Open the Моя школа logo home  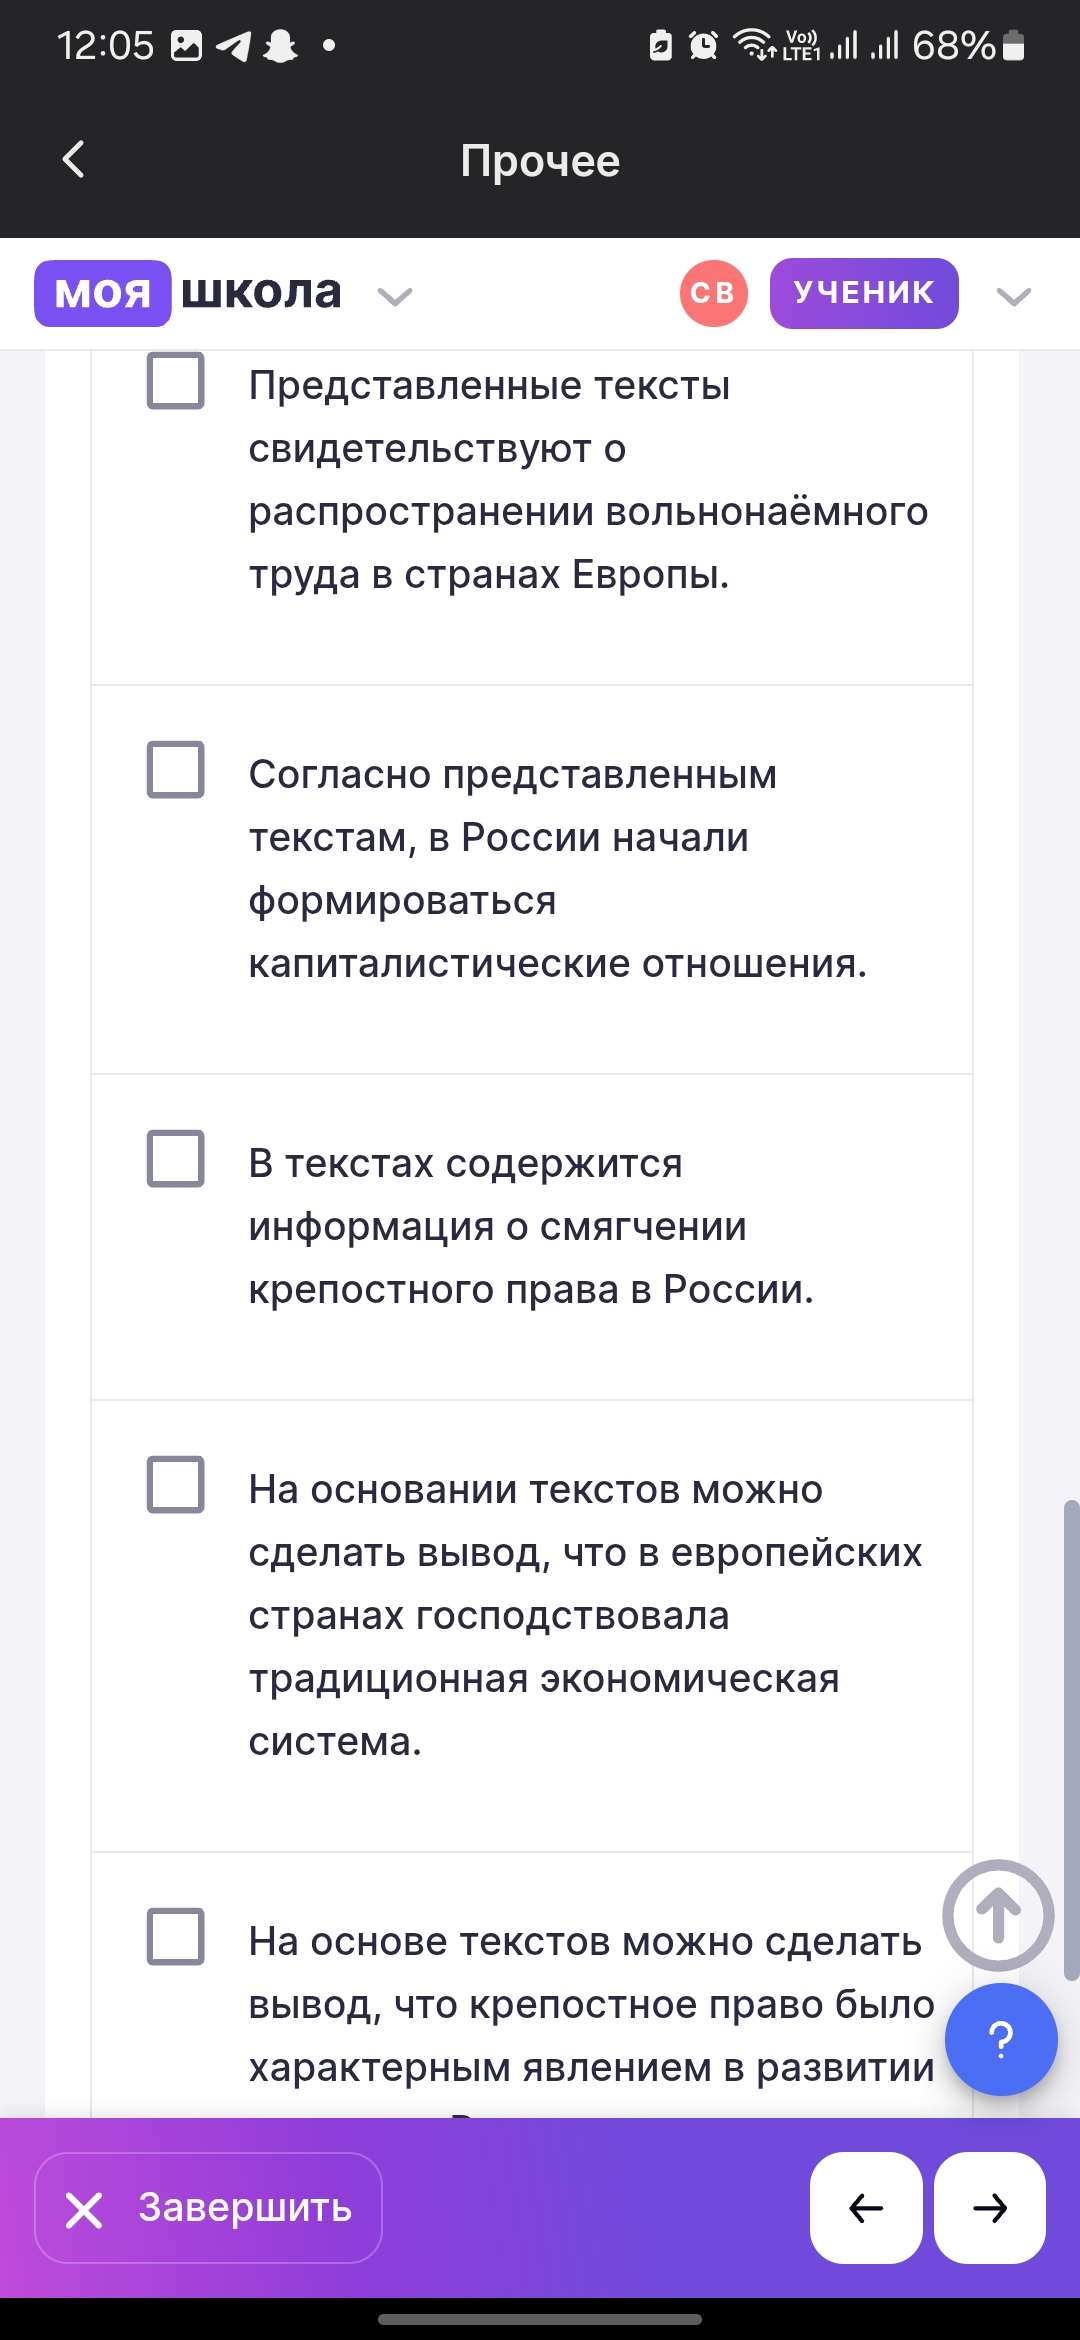[x=188, y=293]
